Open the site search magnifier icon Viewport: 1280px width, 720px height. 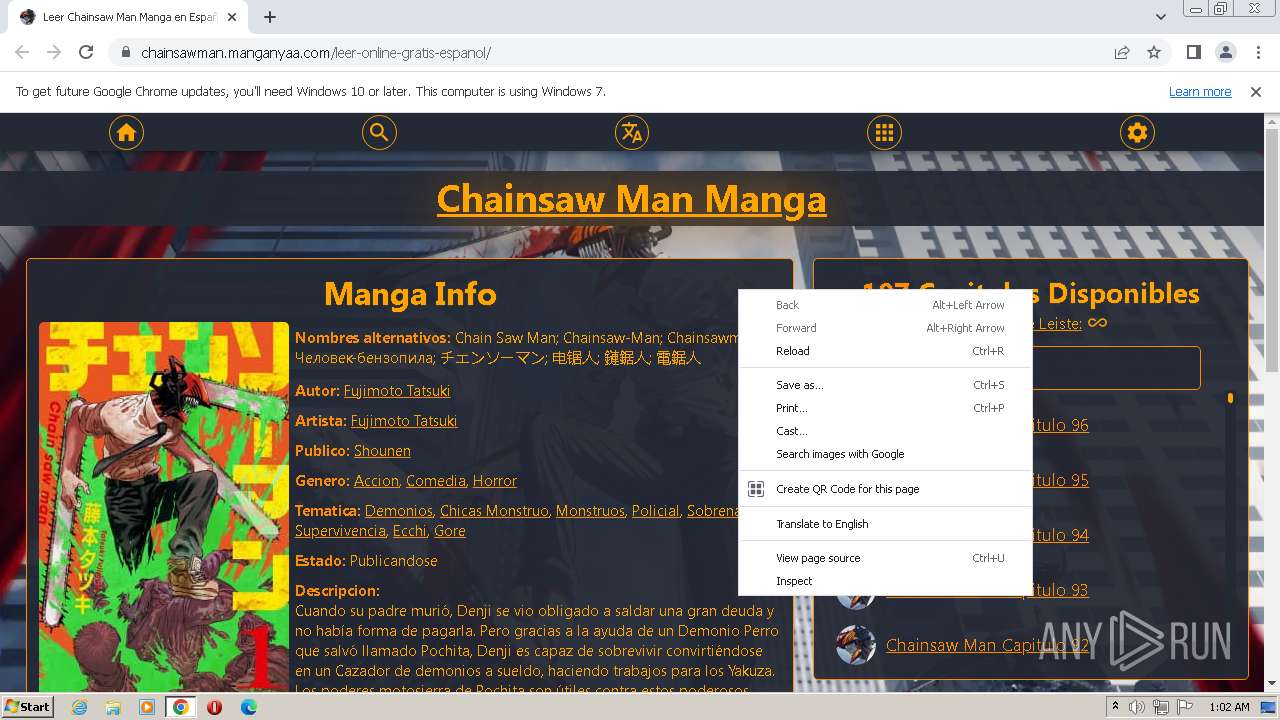379,132
